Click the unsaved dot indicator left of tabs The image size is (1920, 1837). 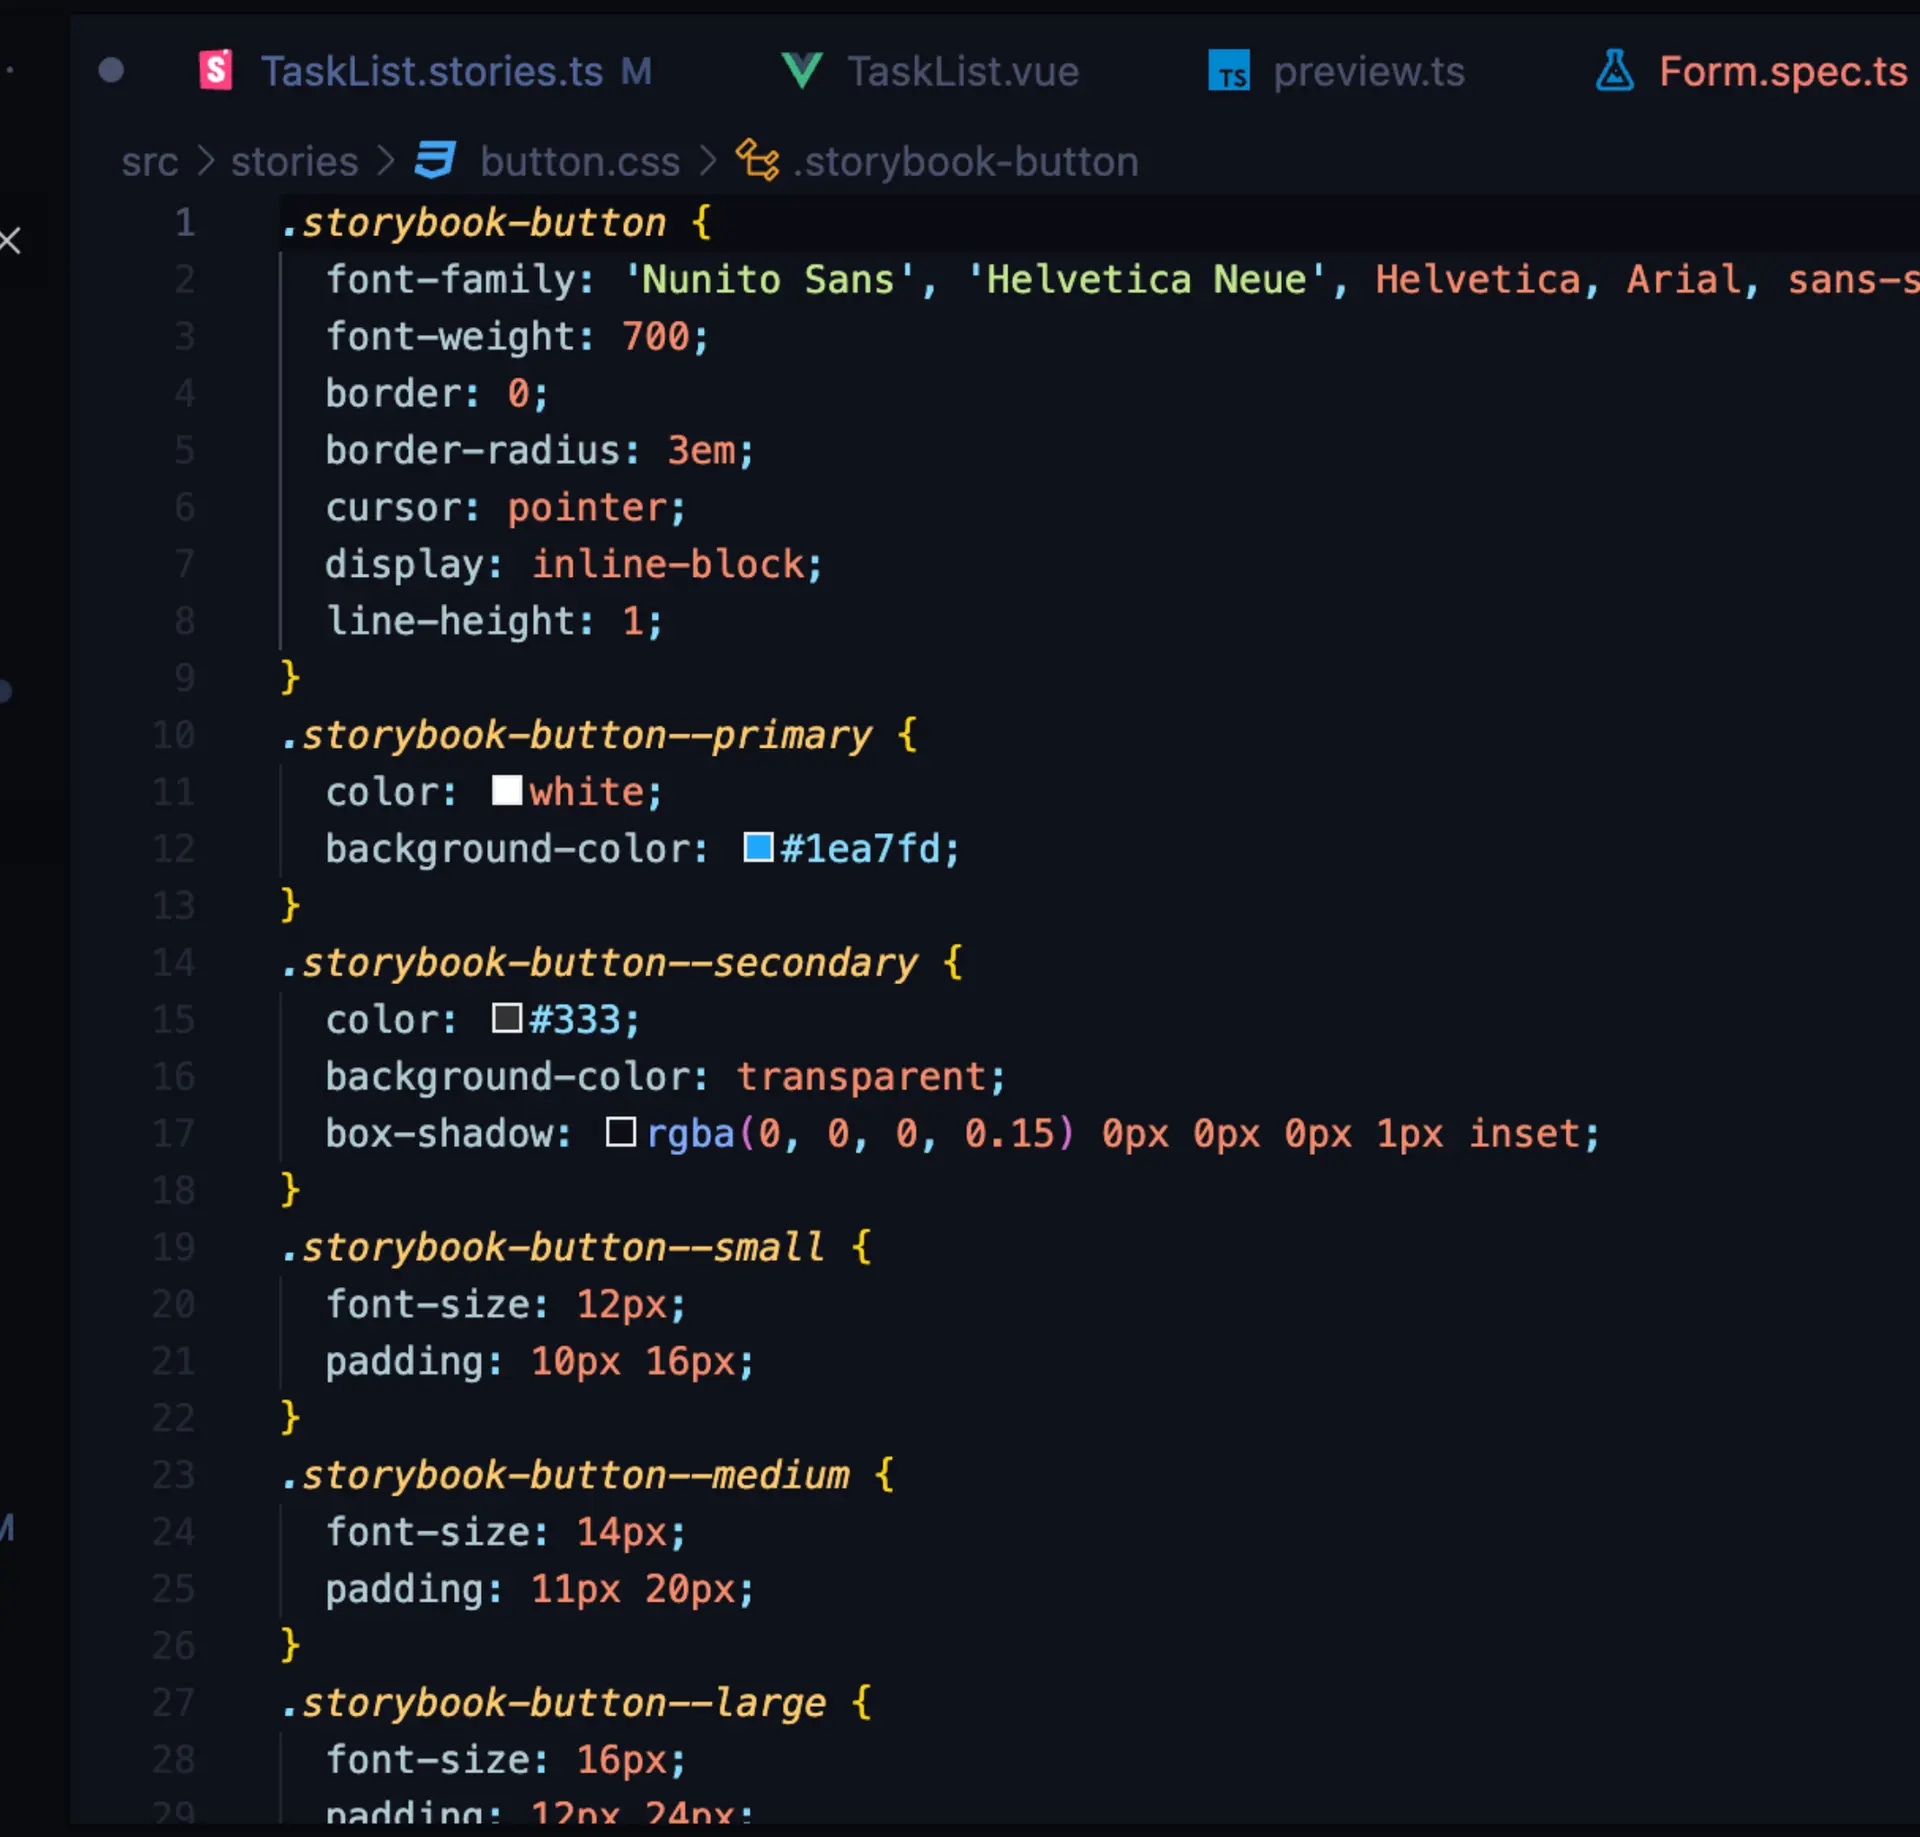(x=111, y=71)
